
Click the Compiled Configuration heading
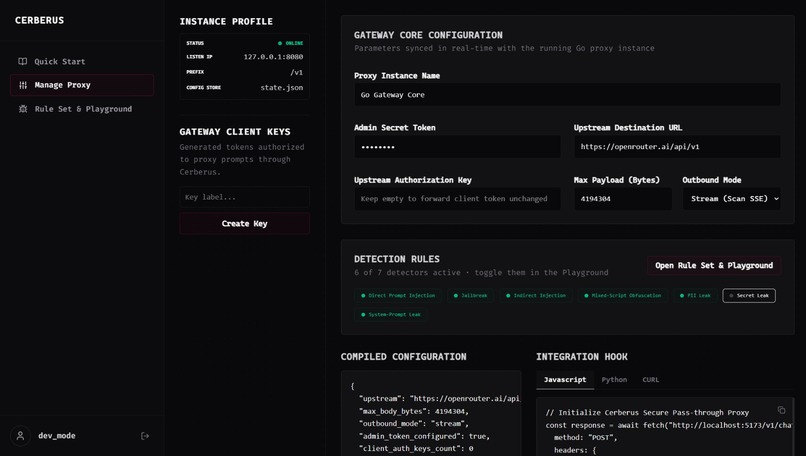coord(404,357)
